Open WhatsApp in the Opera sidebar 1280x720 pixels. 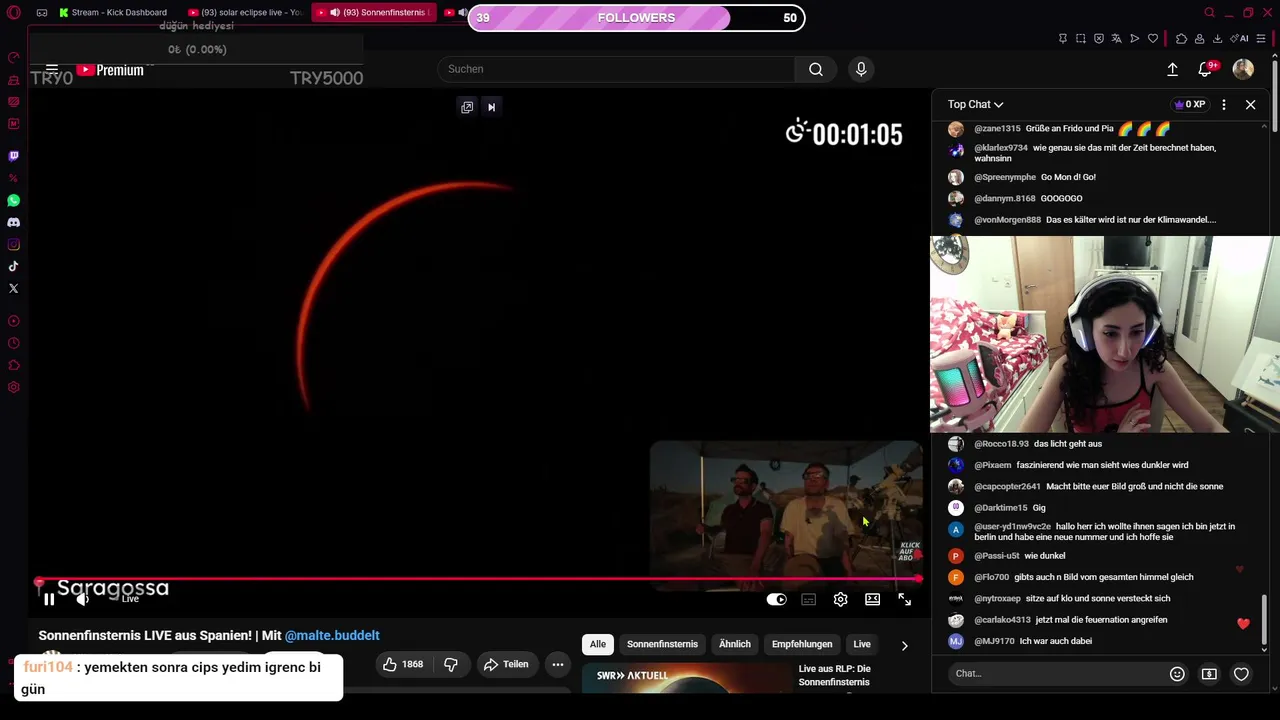coord(13,200)
